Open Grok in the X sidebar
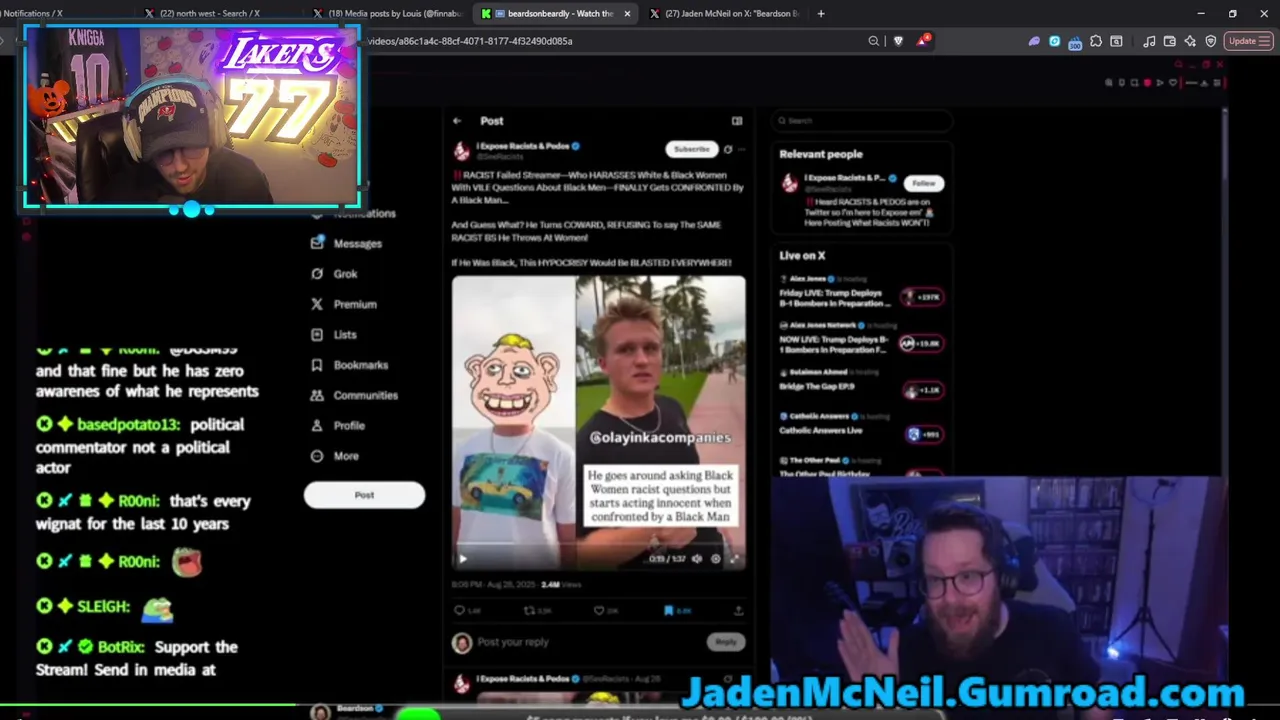Viewport: 1280px width, 720px height. (334, 273)
